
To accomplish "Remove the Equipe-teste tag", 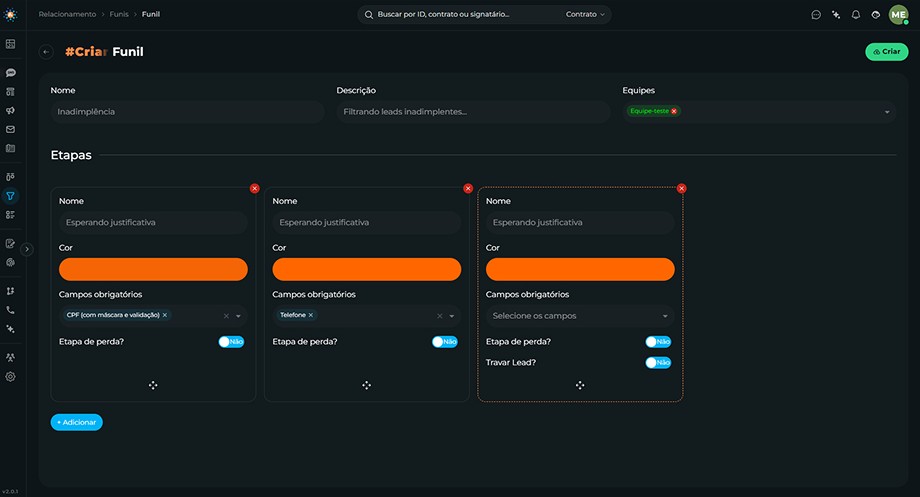I will coord(674,111).
